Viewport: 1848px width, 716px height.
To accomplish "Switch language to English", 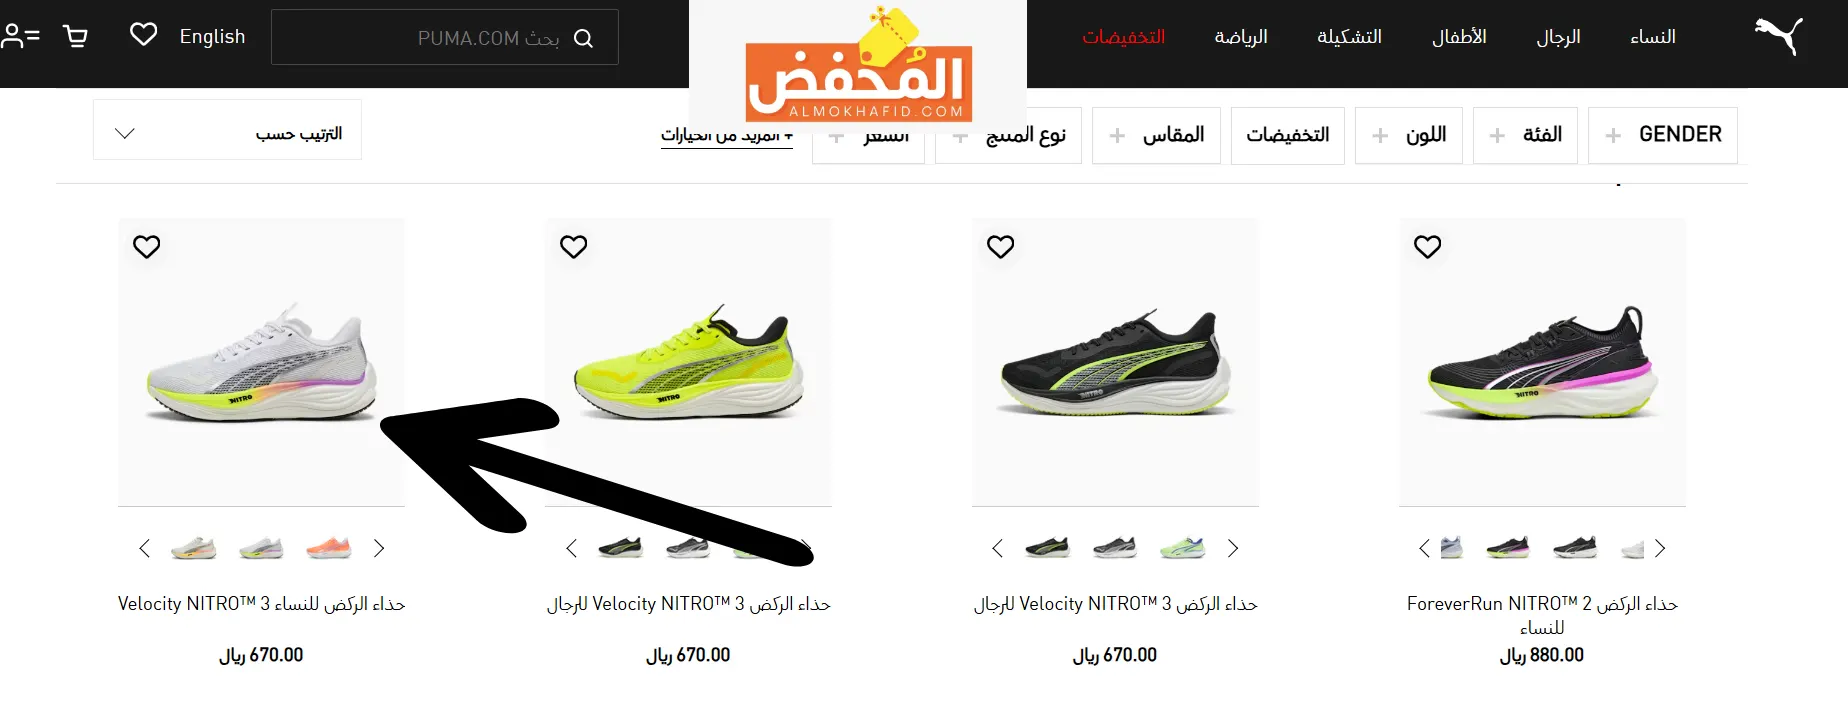I will click(212, 37).
